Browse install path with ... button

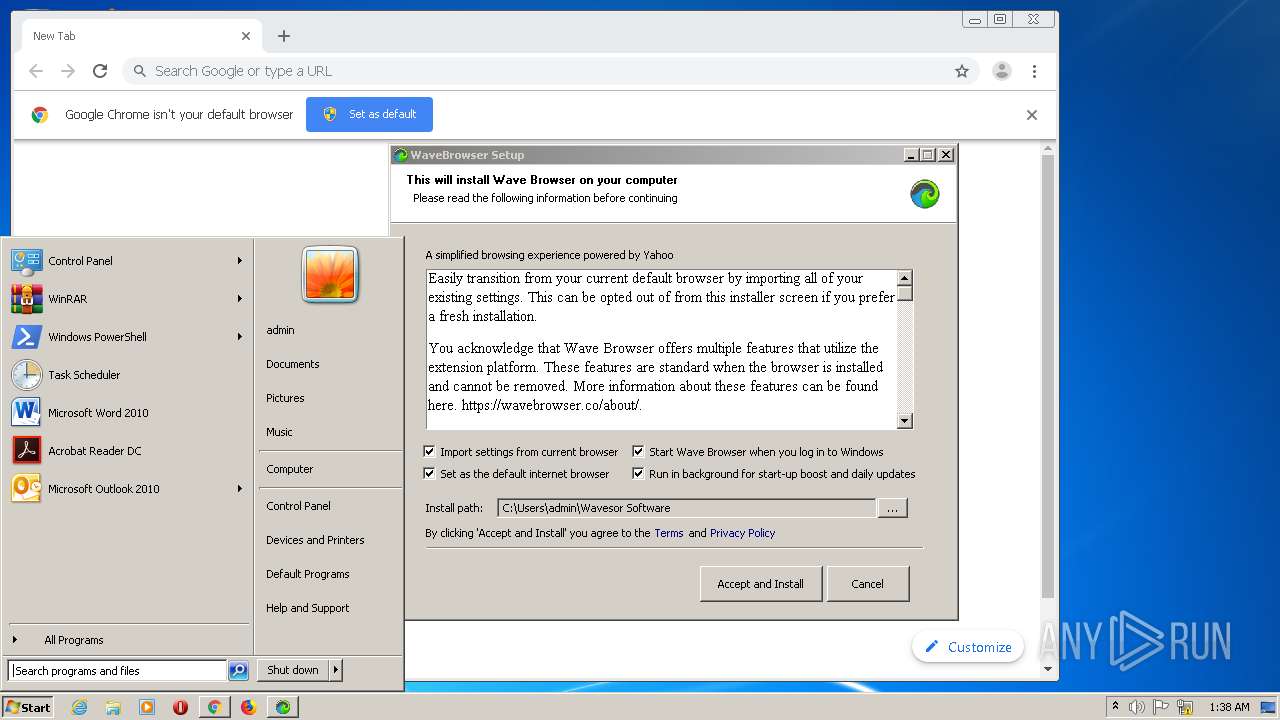(x=892, y=508)
